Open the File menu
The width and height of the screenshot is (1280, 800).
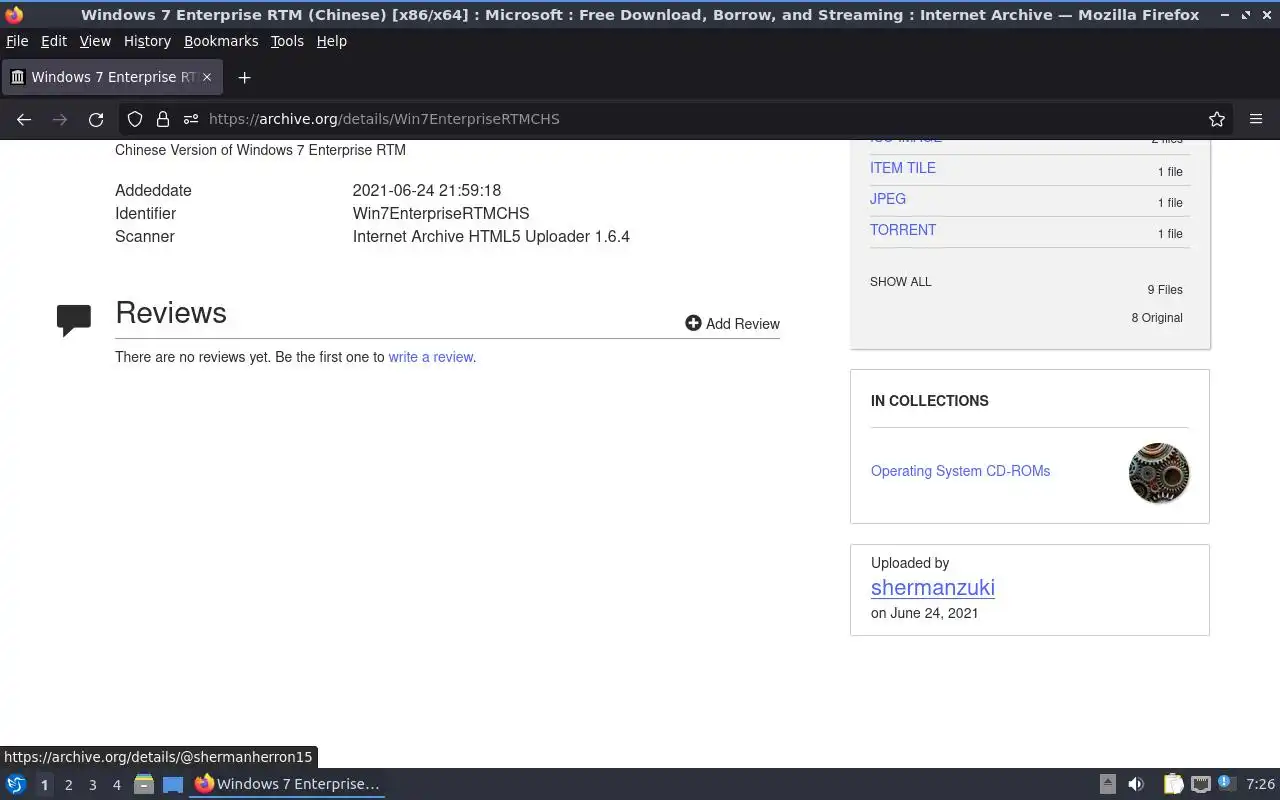17,41
